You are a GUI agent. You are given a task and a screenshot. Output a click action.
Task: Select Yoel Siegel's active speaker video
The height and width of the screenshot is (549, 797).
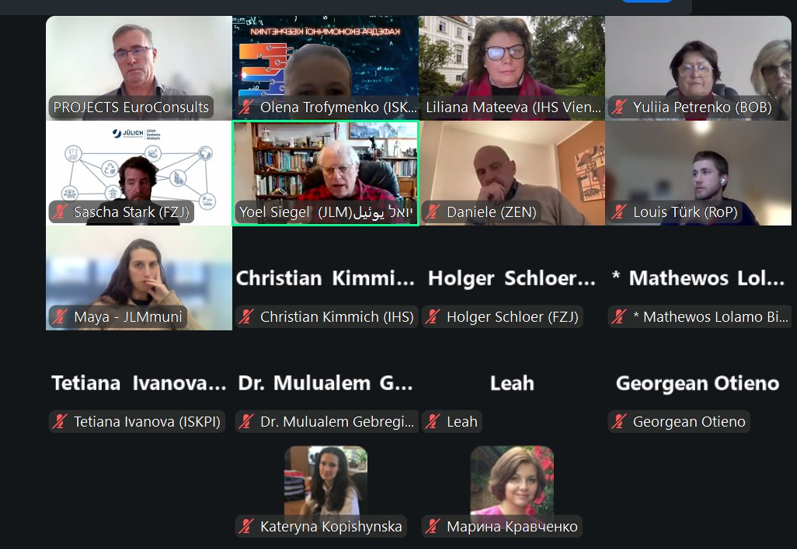click(x=325, y=173)
